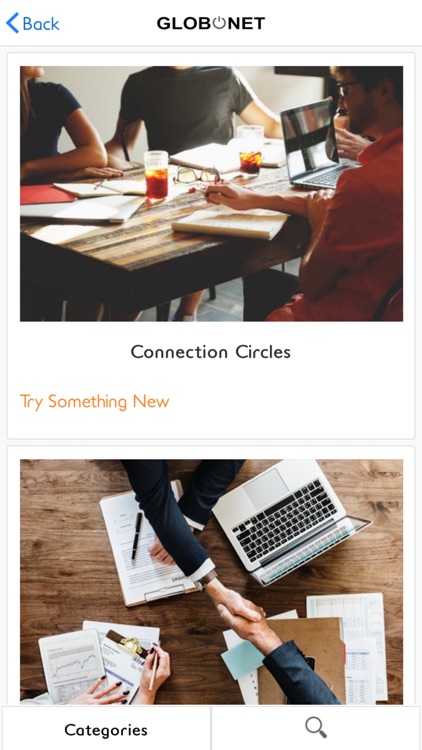Click the red notebook on meeting table
The width and height of the screenshot is (422, 750).
46,194
